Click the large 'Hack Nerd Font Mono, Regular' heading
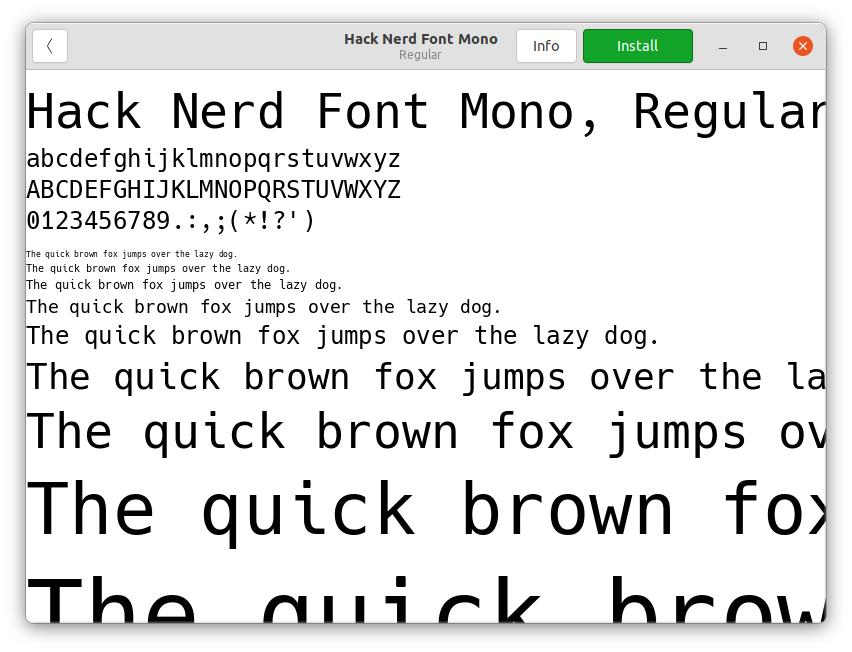This screenshot has height=652, width=852. pyautogui.click(x=426, y=112)
